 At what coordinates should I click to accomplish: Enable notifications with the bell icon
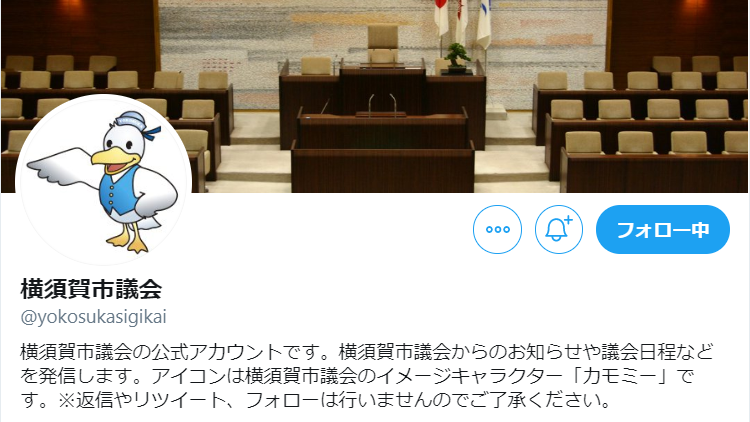pos(559,229)
